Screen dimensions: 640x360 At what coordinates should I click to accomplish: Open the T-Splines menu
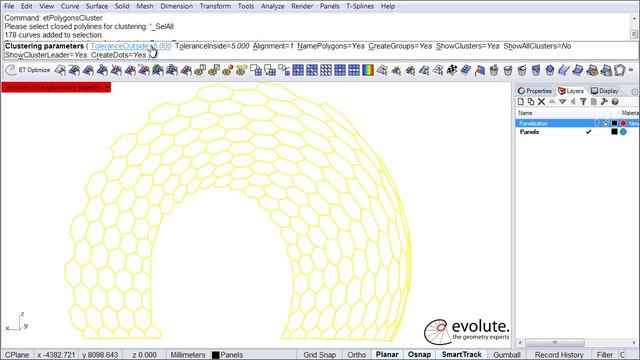coord(360,6)
